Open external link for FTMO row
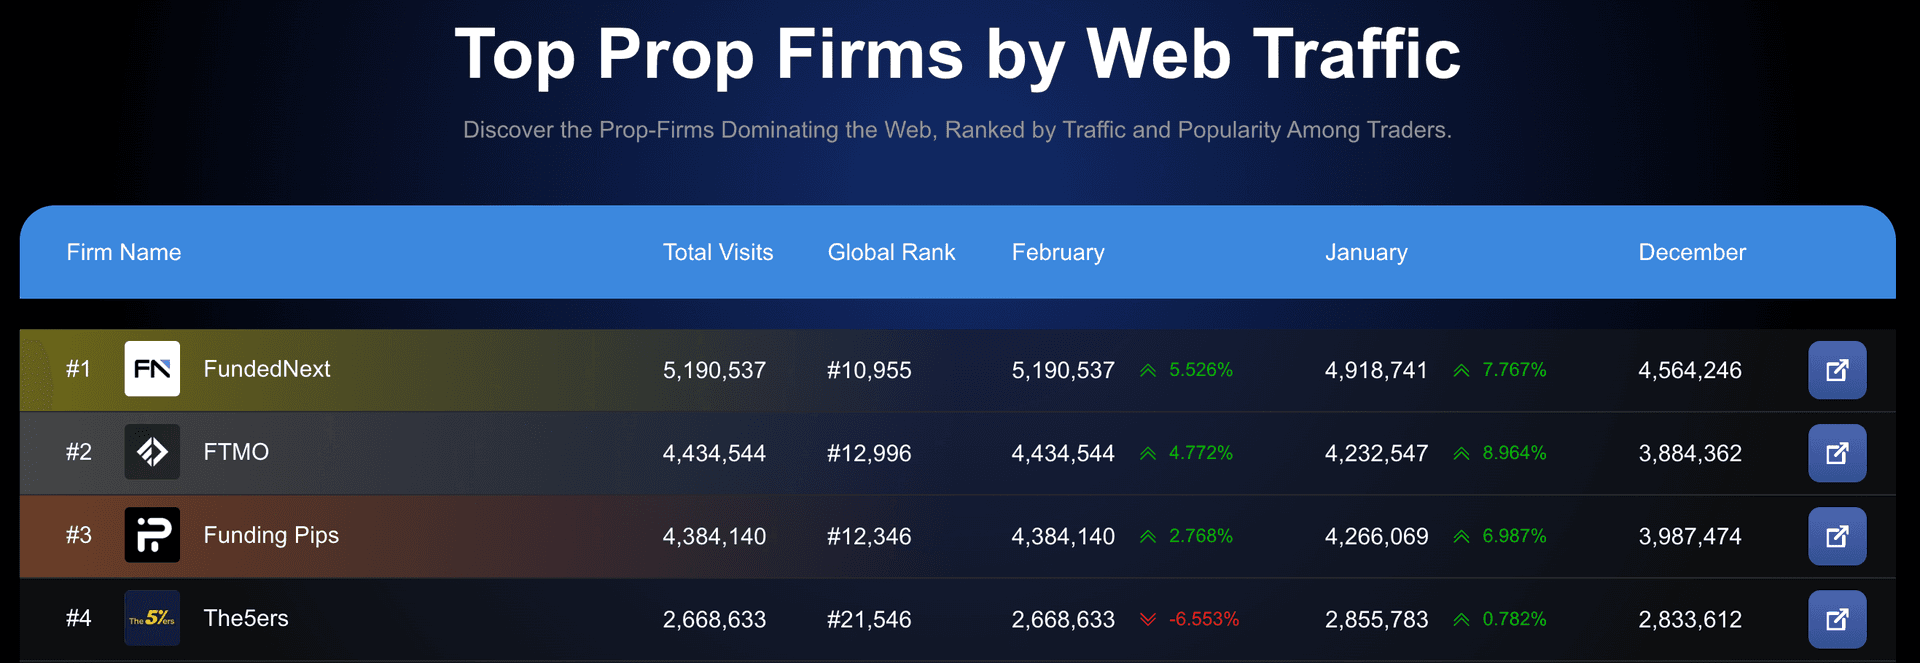This screenshot has height=663, width=1920. [x=1836, y=453]
